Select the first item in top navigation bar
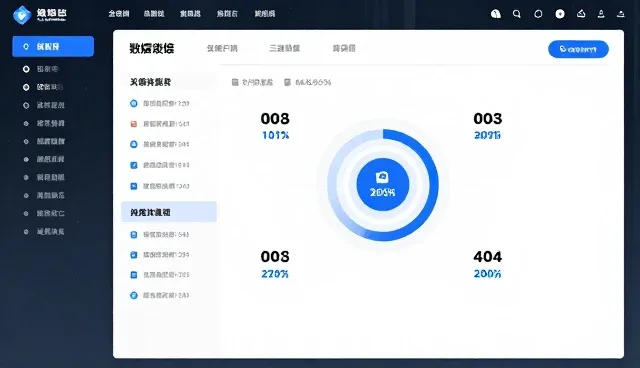The width and height of the screenshot is (640, 368). coord(119,14)
